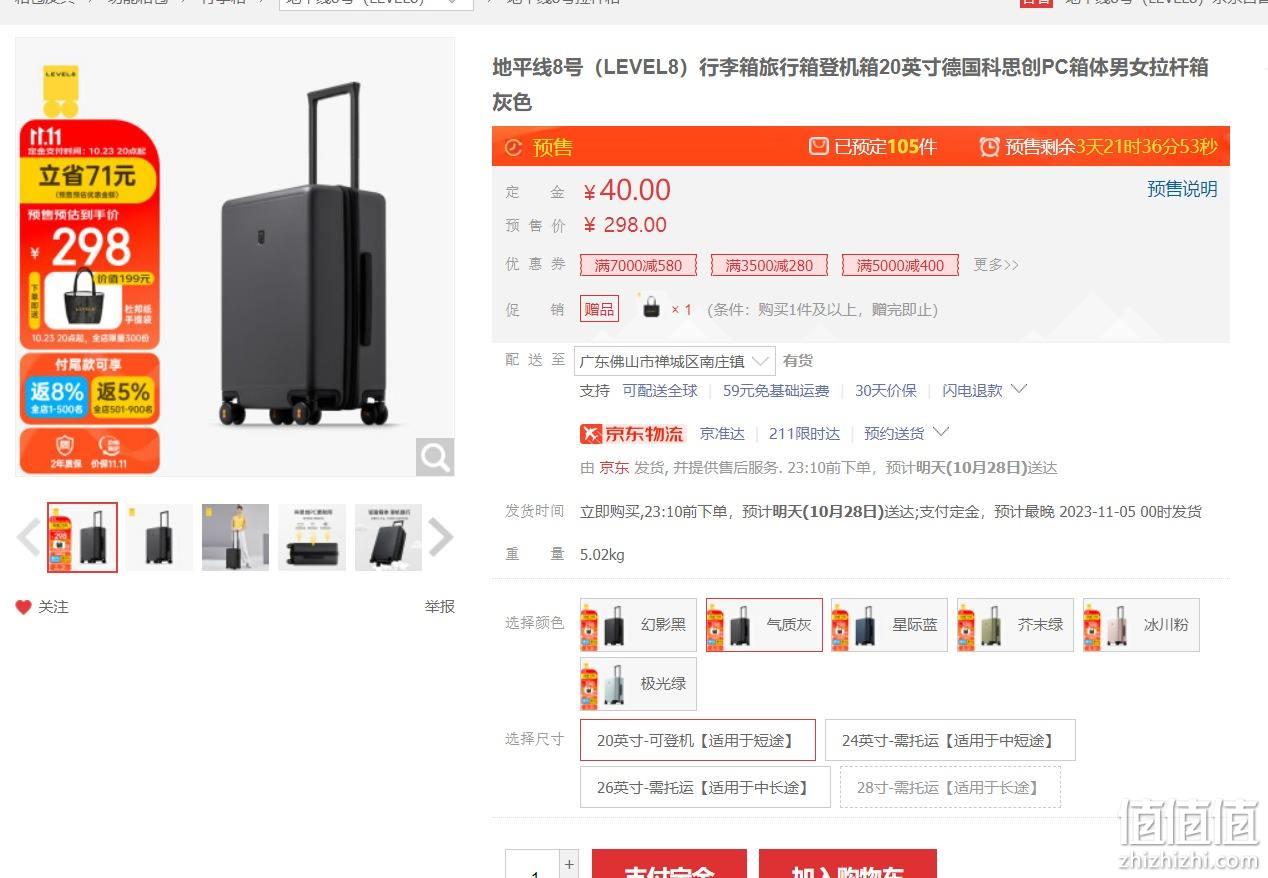Choose the 星际蓝 color swatch
The image size is (1268, 878).
(x=889, y=625)
